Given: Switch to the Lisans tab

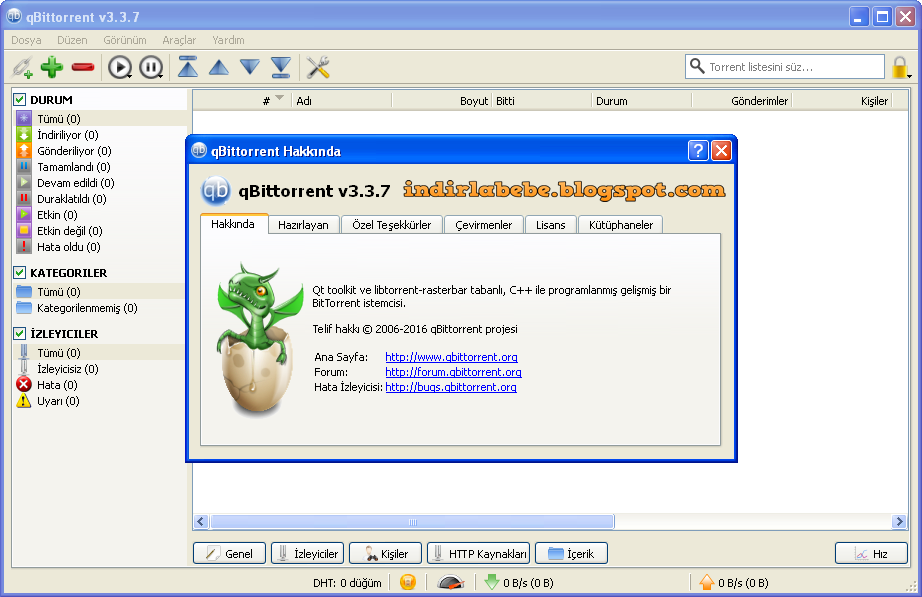Looking at the screenshot, I should pyautogui.click(x=550, y=225).
